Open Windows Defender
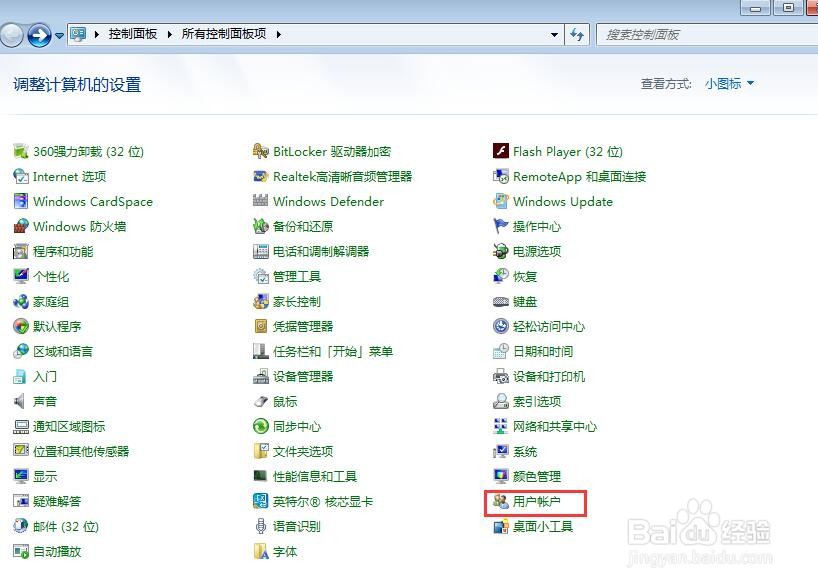Screen dimensions: 818x586 coord(331,201)
